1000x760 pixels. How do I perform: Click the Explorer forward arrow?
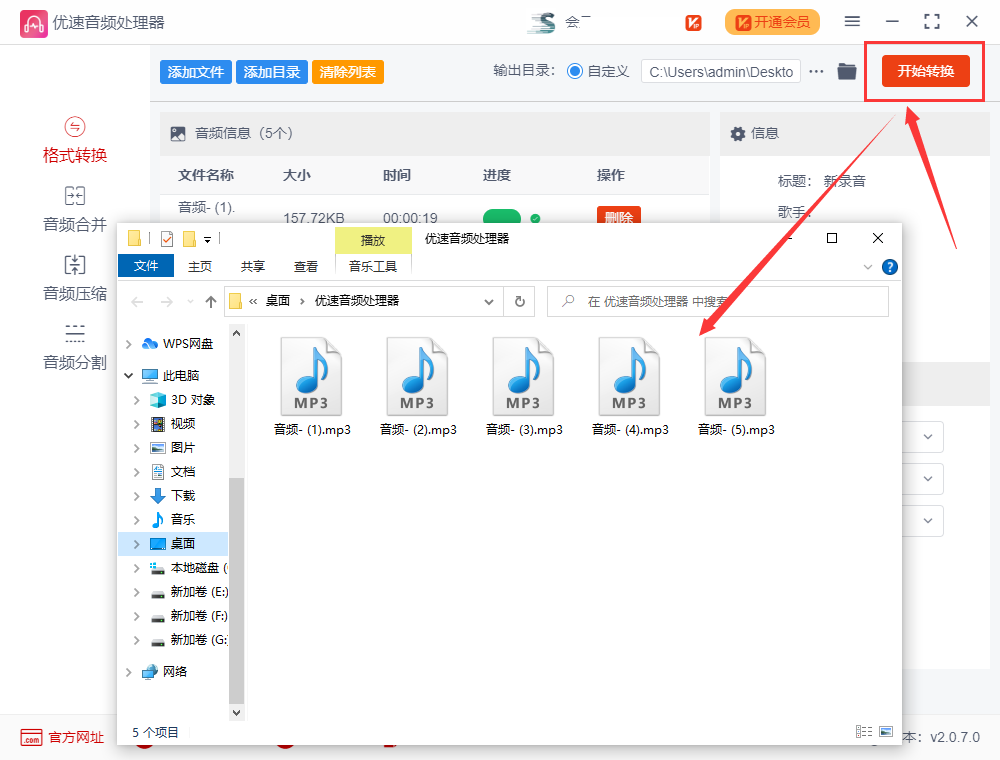point(166,302)
